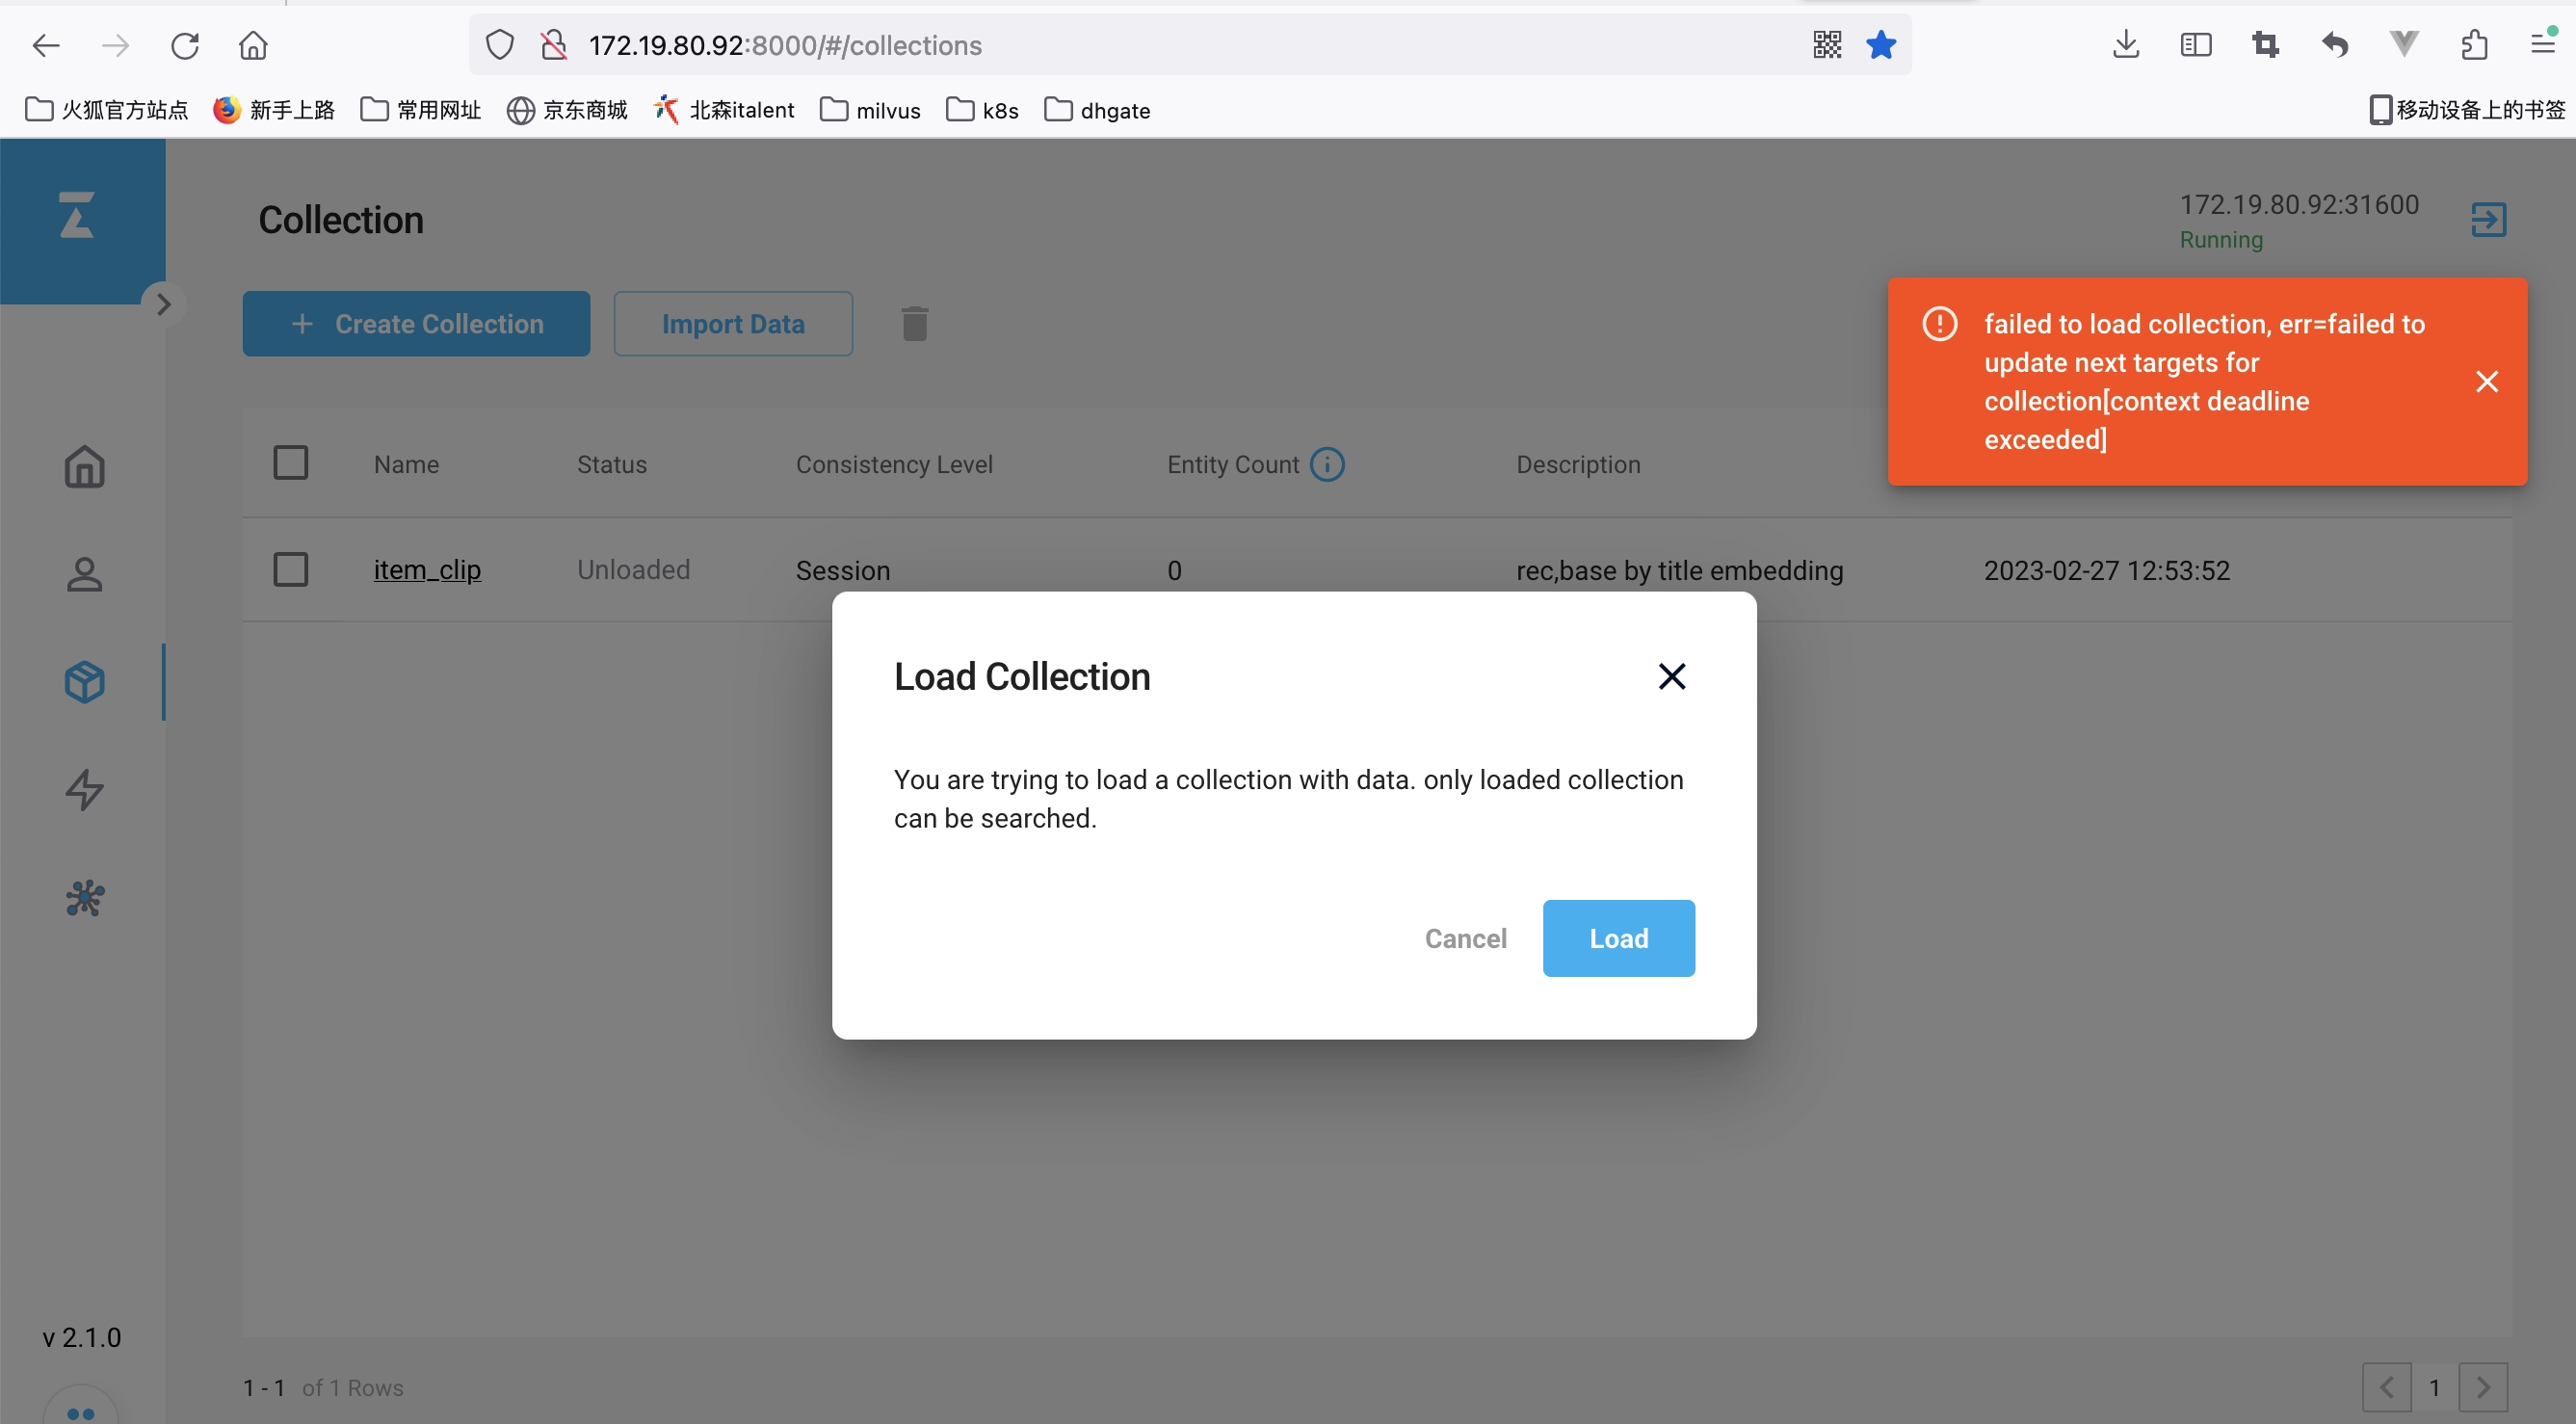Image resolution: width=2576 pixels, height=1424 pixels.
Task: Open the Home panel in Attu sidebar
Action: (x=83, y=467)
